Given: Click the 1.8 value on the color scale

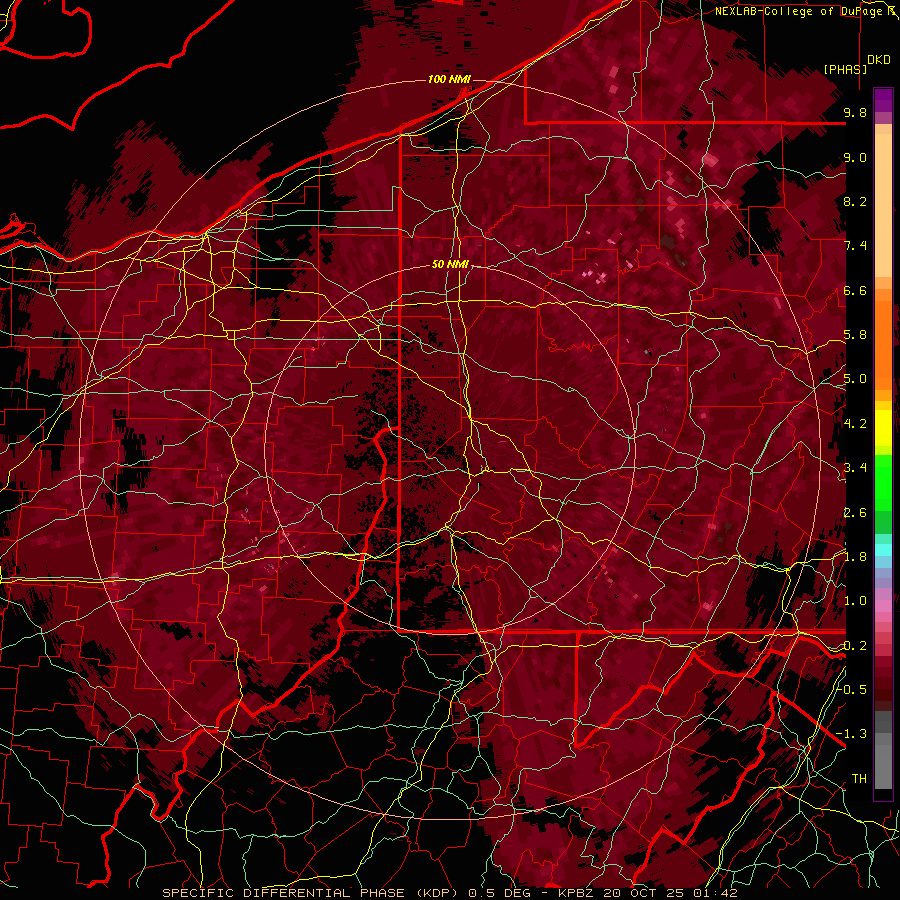Looking at the screenshot, I should point(855,557).
